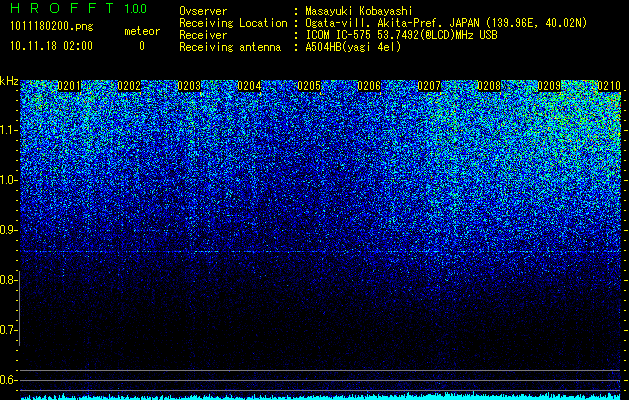Image resolution: width=629 pixels, height=400 pixels.
Task: Click the 0209 time marker label
Action: (549, 86)
